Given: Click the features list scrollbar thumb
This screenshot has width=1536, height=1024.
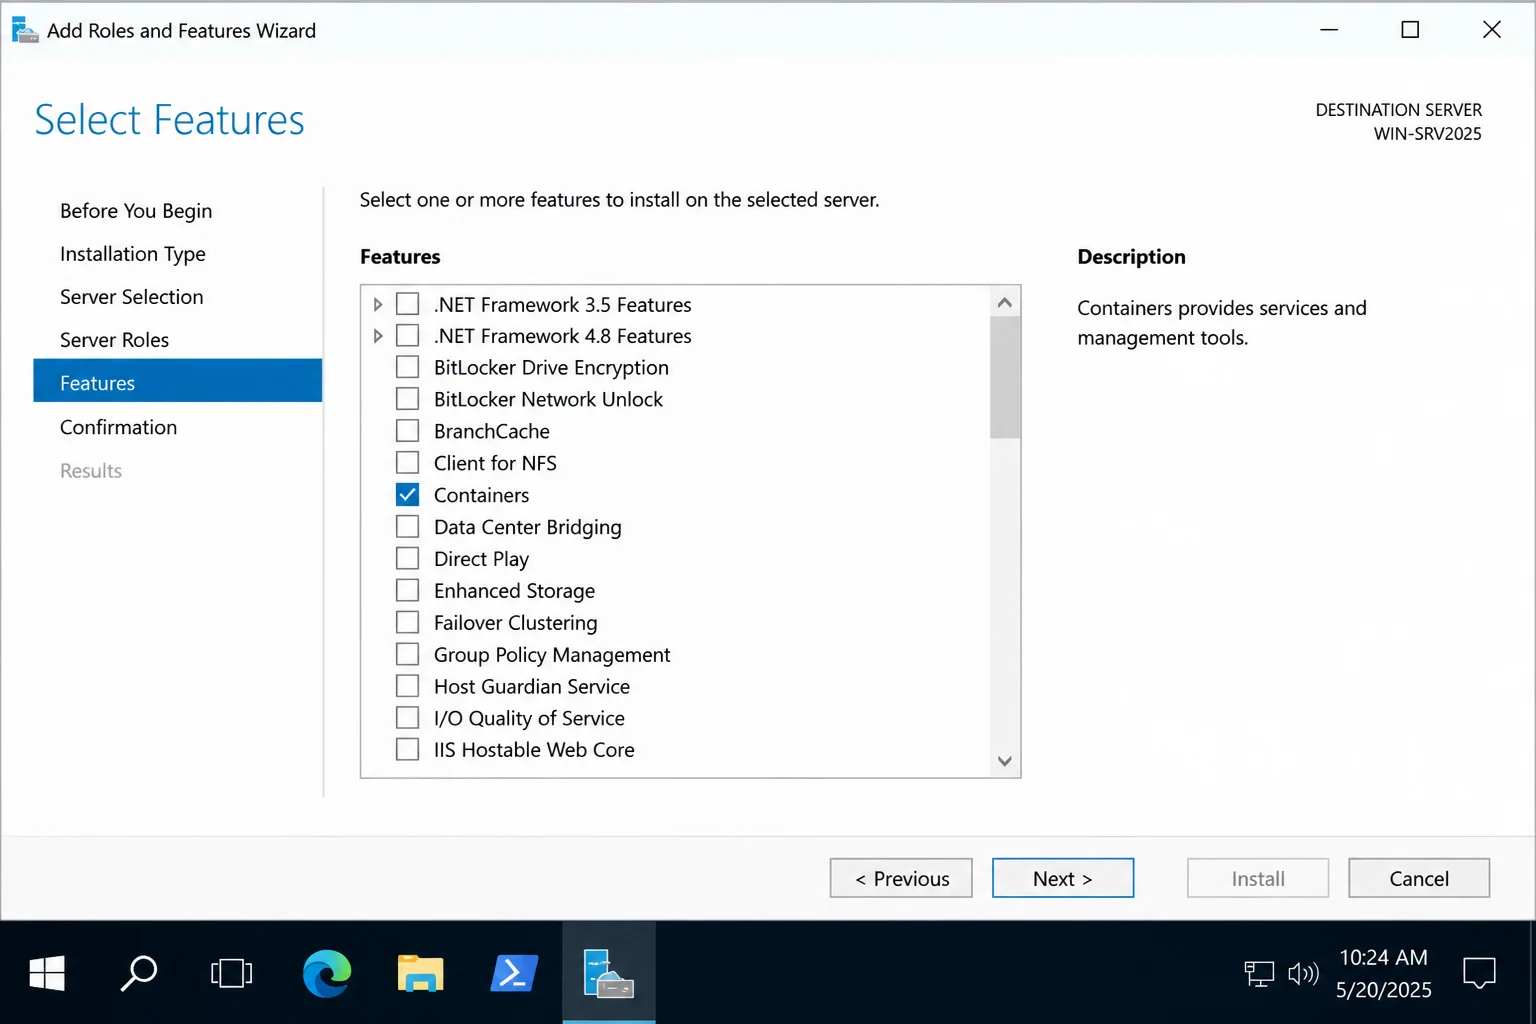Looking at the screenshot, I should (1005, 378).
